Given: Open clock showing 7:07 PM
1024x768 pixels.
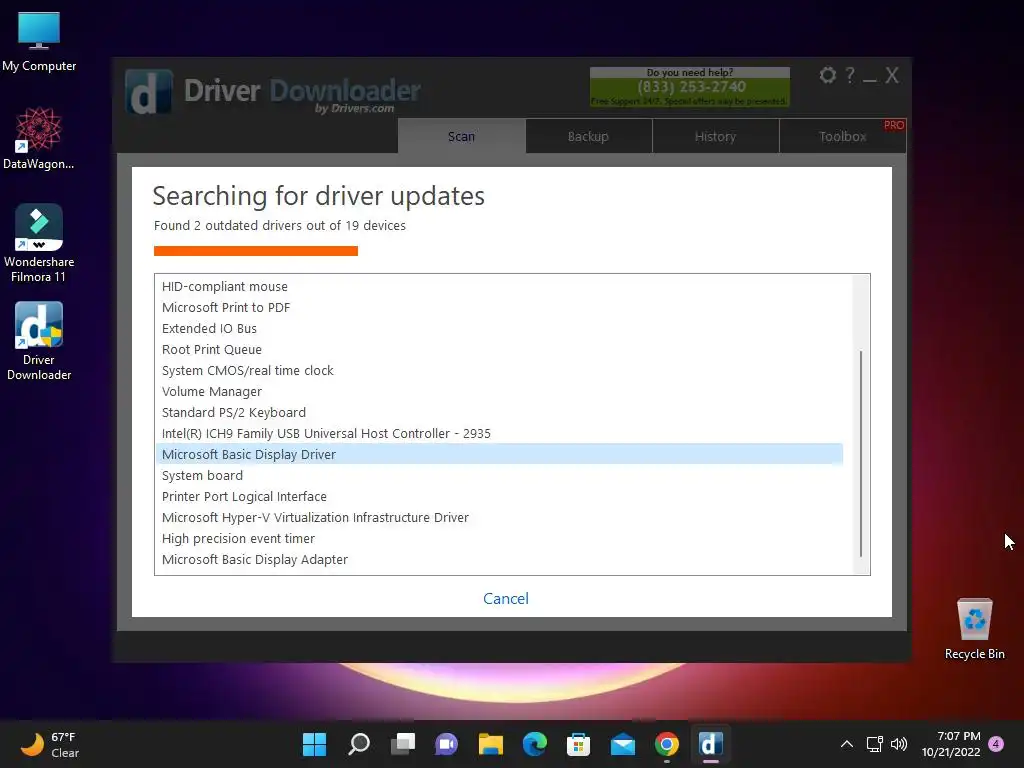Looking at the screenshot, I should tap(951, 744).
